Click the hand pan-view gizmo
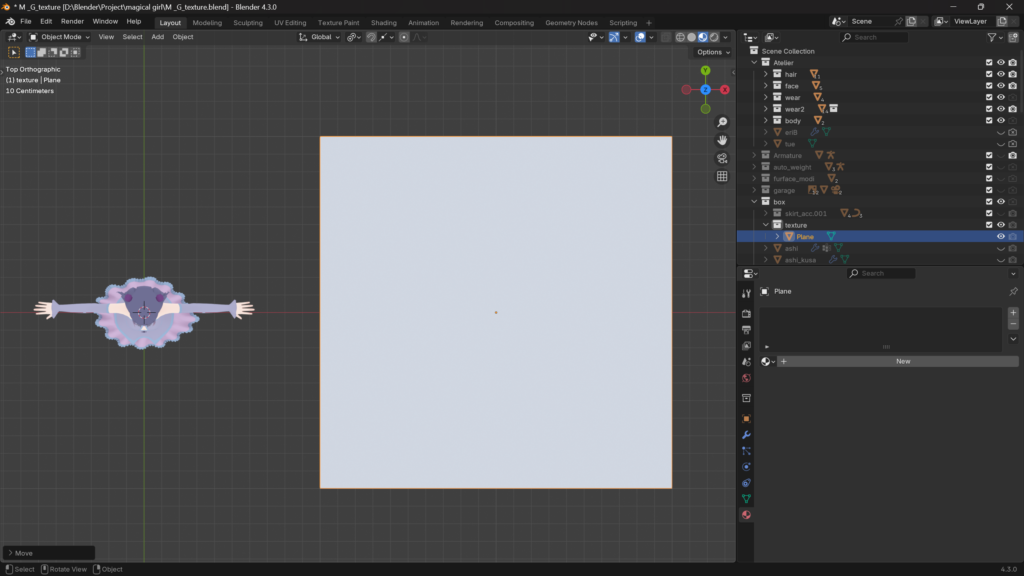1024x576 pixels. pyautogui.click(x=722, y=140)
